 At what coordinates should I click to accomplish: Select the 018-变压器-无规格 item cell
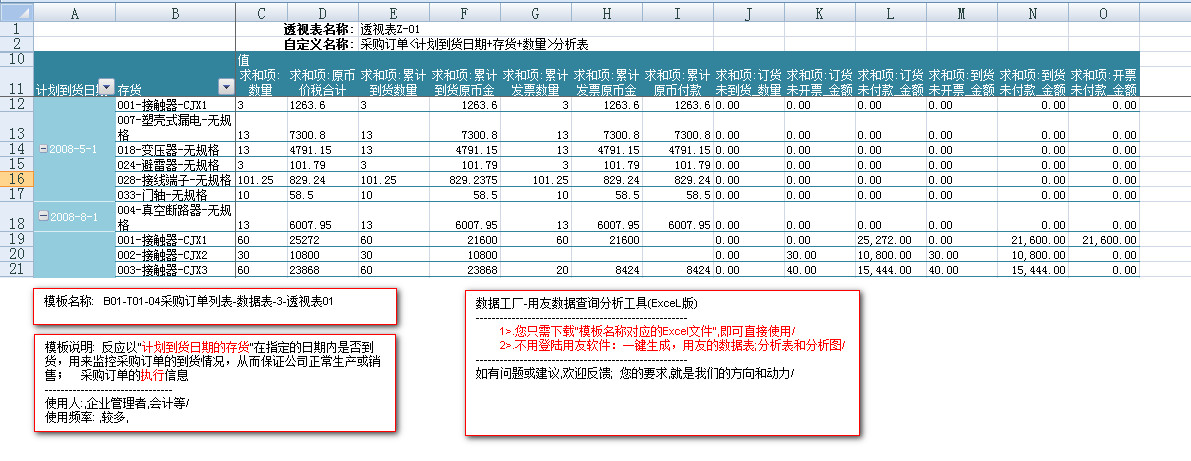pyautogui.click(x=175, y=149)
